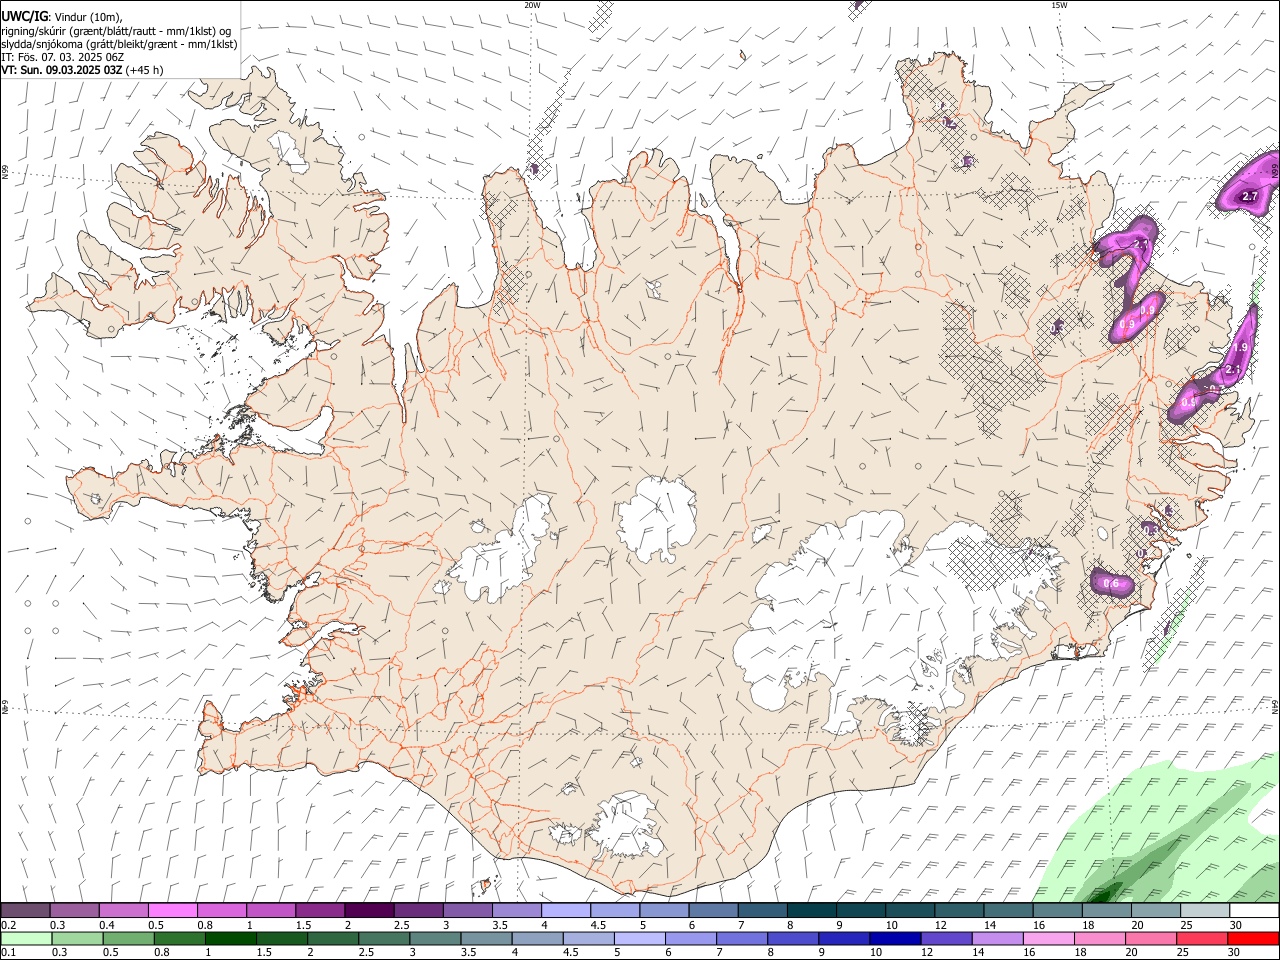The image size is (1280, 960).
Task: Click the lavender 4 swatch, top legend row
Action: click(x=565, y=911)
